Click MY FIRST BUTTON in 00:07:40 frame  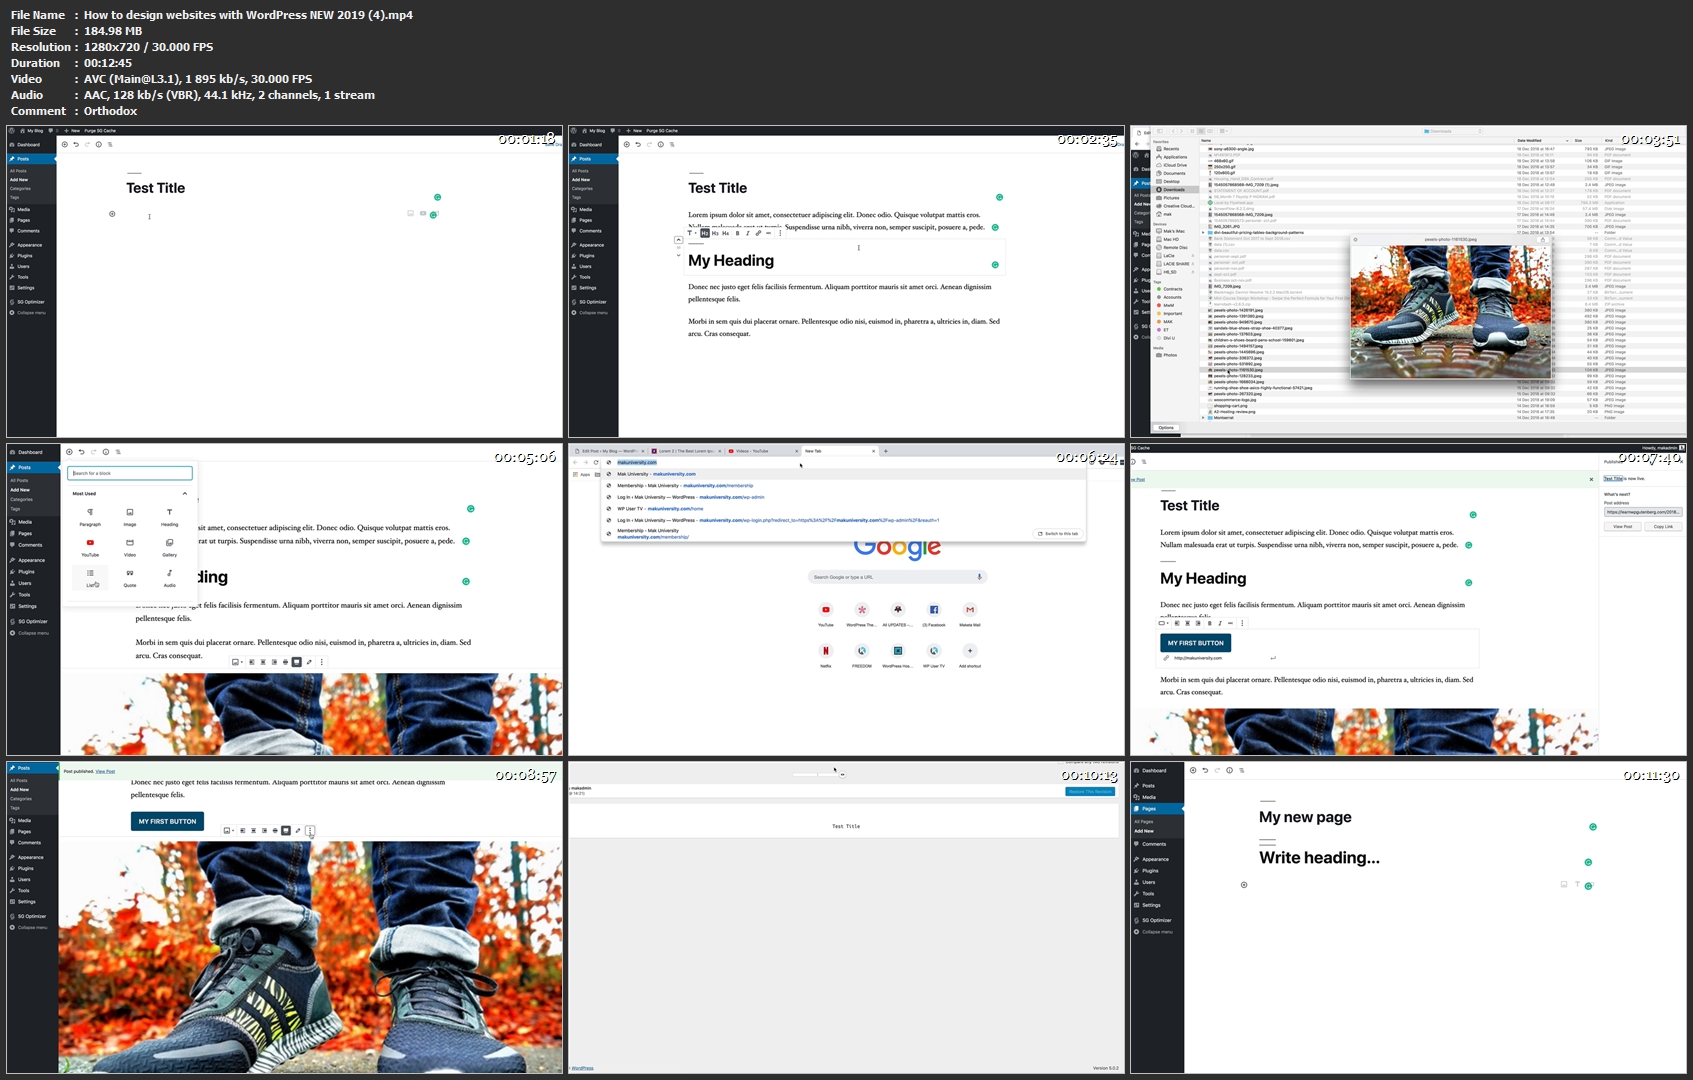point(1195,643)
